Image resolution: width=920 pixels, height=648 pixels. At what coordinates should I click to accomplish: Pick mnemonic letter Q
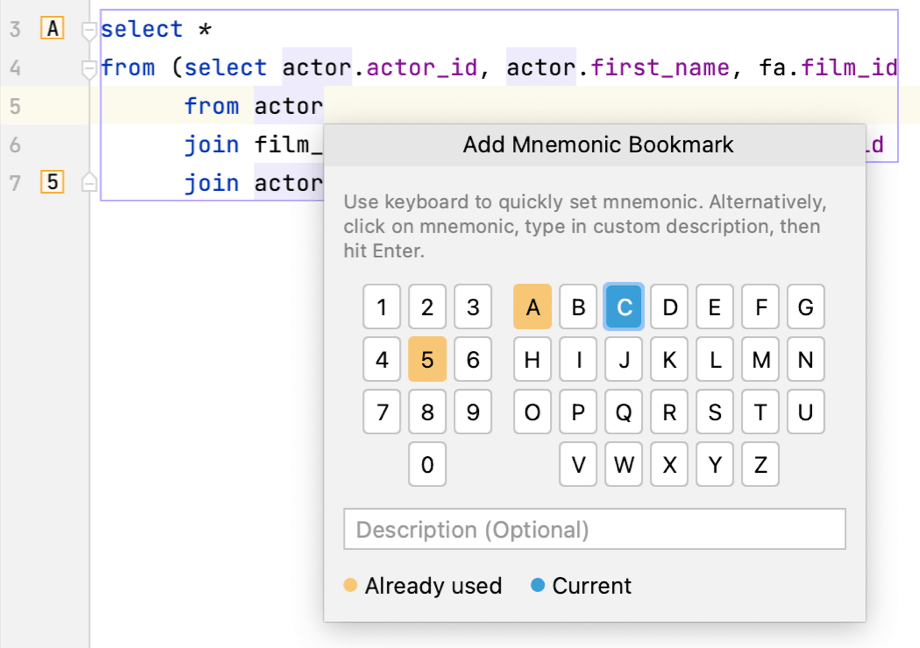pyautogui.click(x=624, y=412)
